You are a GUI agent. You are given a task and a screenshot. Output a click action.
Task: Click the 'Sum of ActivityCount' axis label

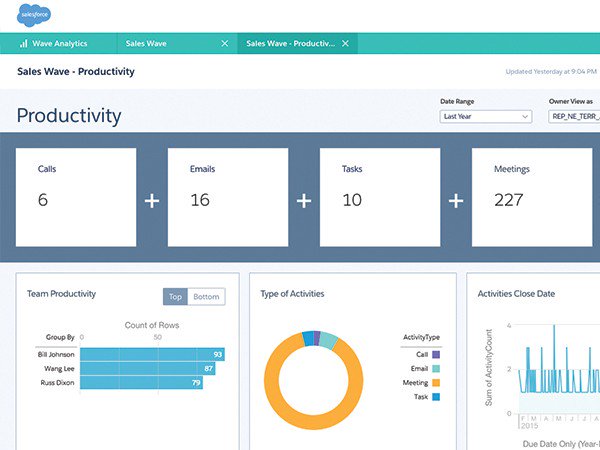click(489, 367)
